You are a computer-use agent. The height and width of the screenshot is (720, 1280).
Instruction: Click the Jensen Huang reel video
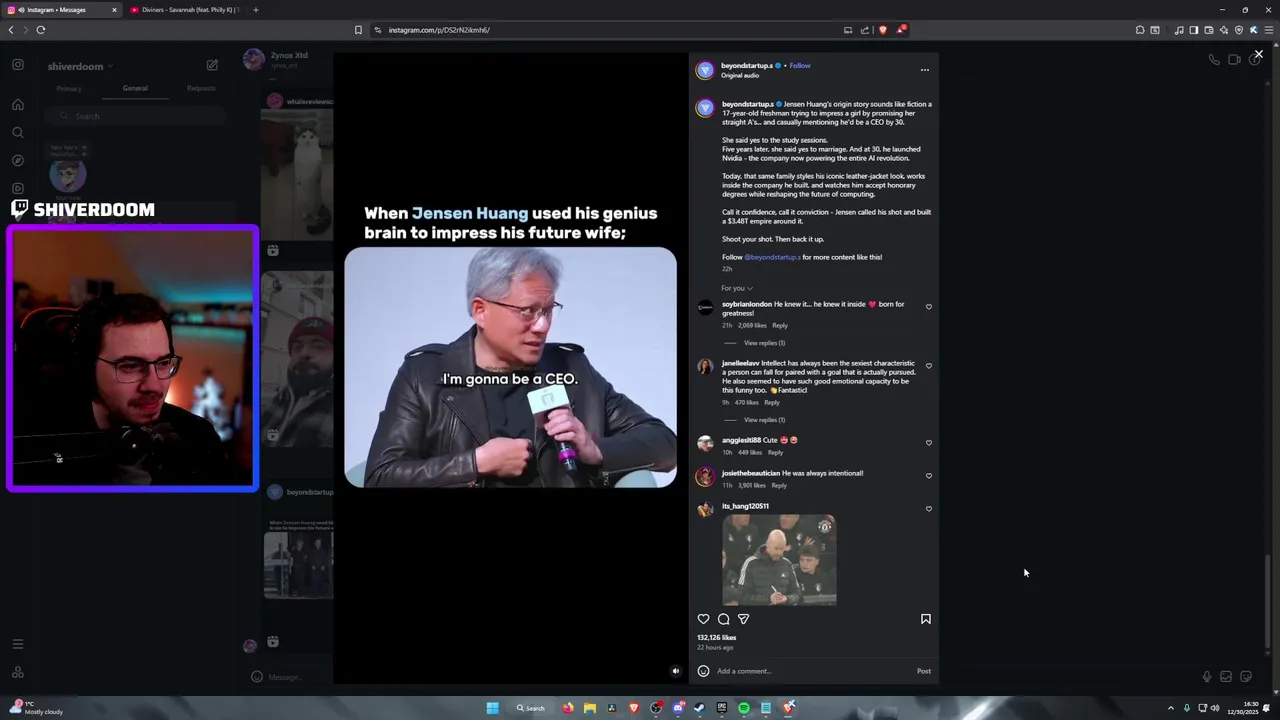[510, 367]
